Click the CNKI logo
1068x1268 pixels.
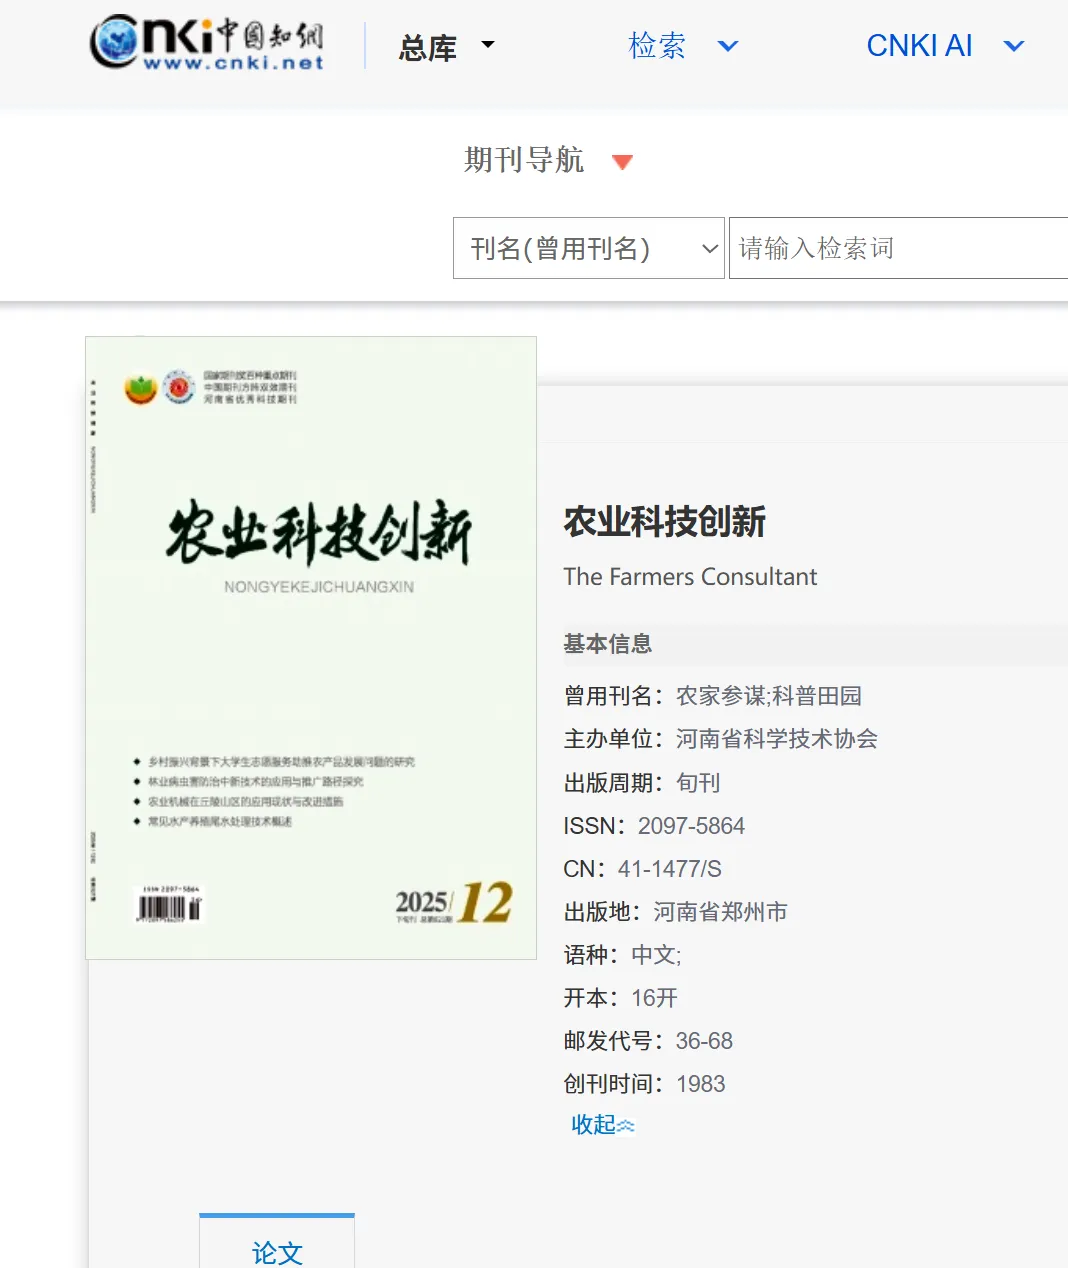click(207, 44)
